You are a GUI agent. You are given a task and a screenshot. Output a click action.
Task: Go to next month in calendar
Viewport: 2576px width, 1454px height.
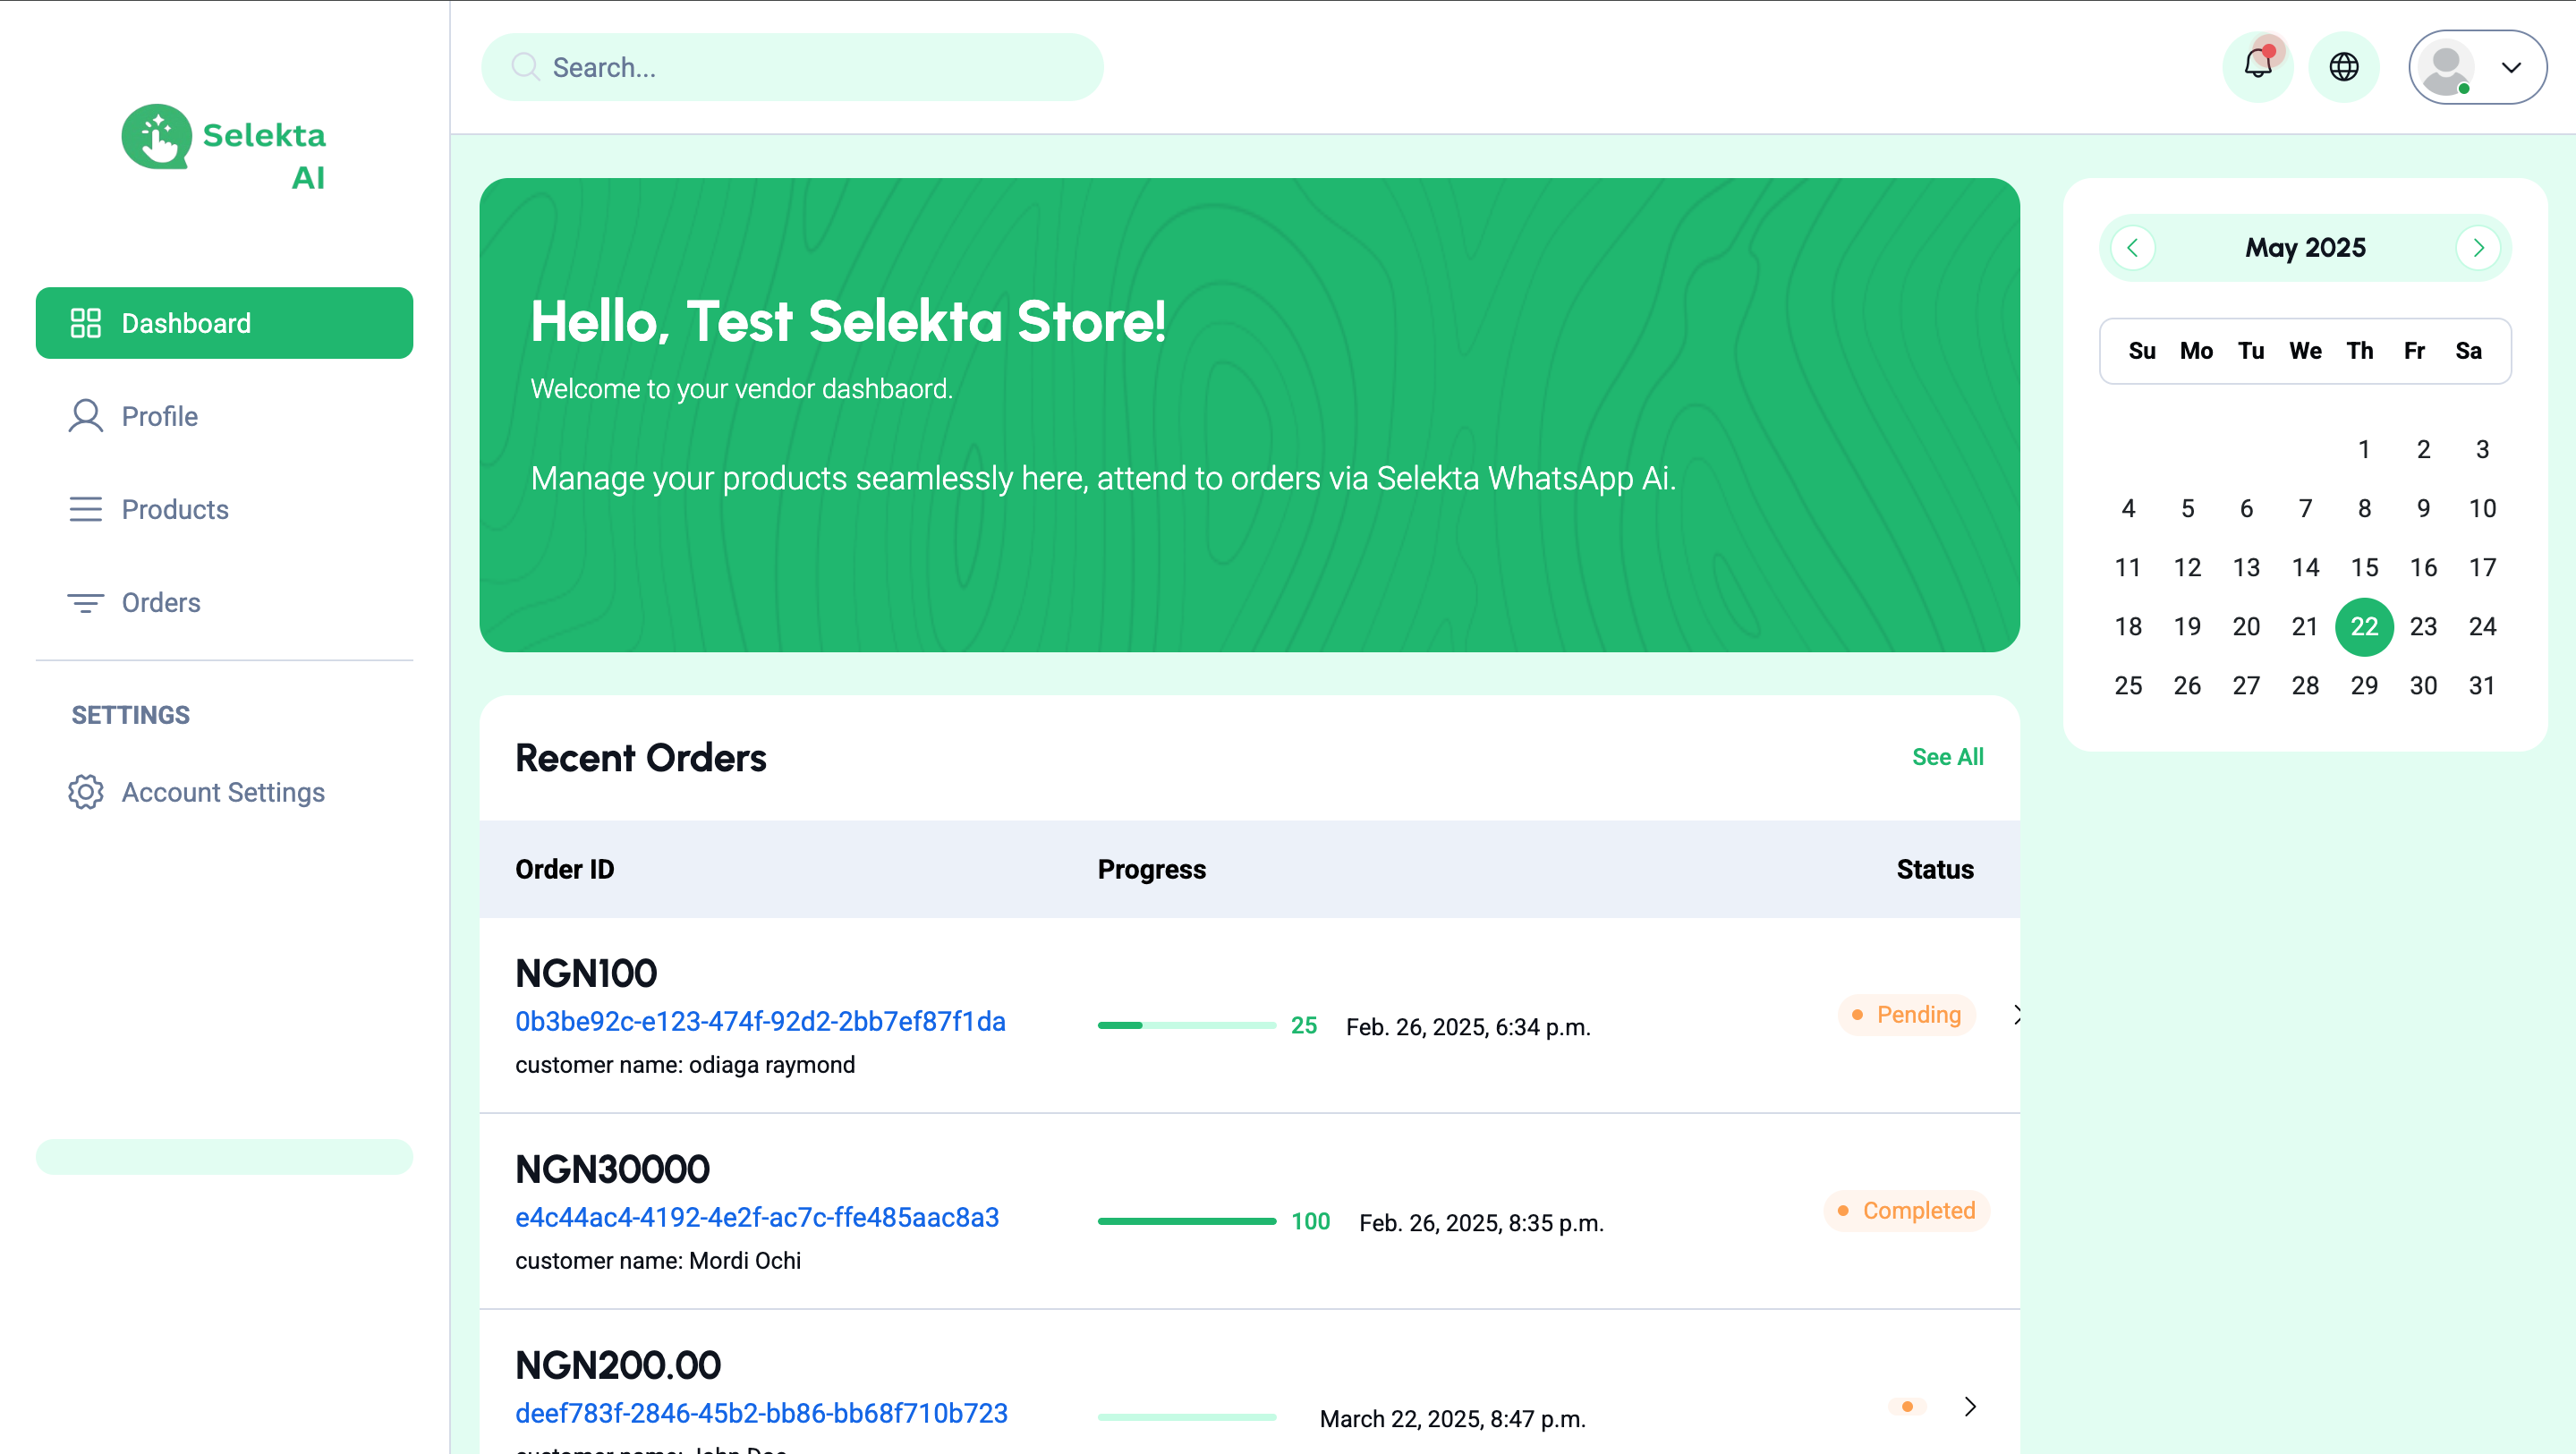click(x=2477, y=247)
